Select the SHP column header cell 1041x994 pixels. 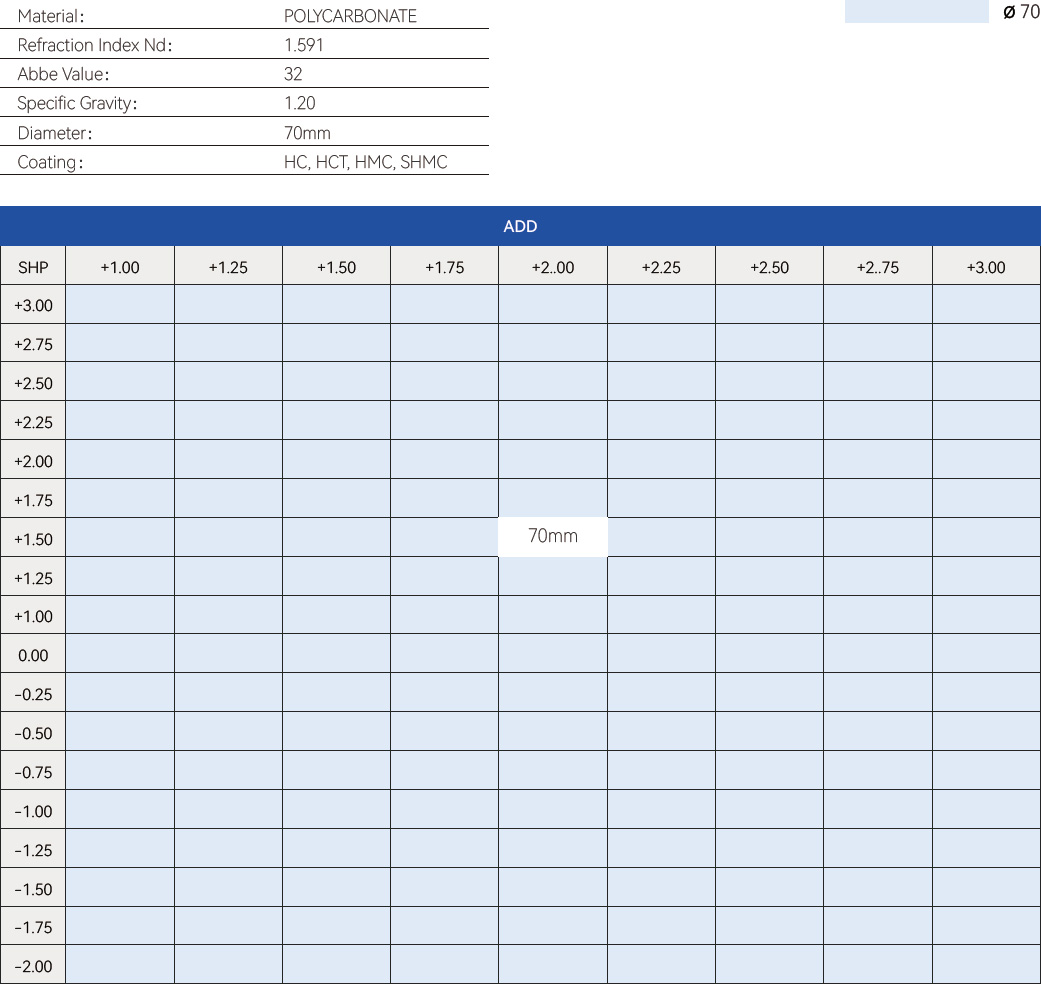coord(33,267)
